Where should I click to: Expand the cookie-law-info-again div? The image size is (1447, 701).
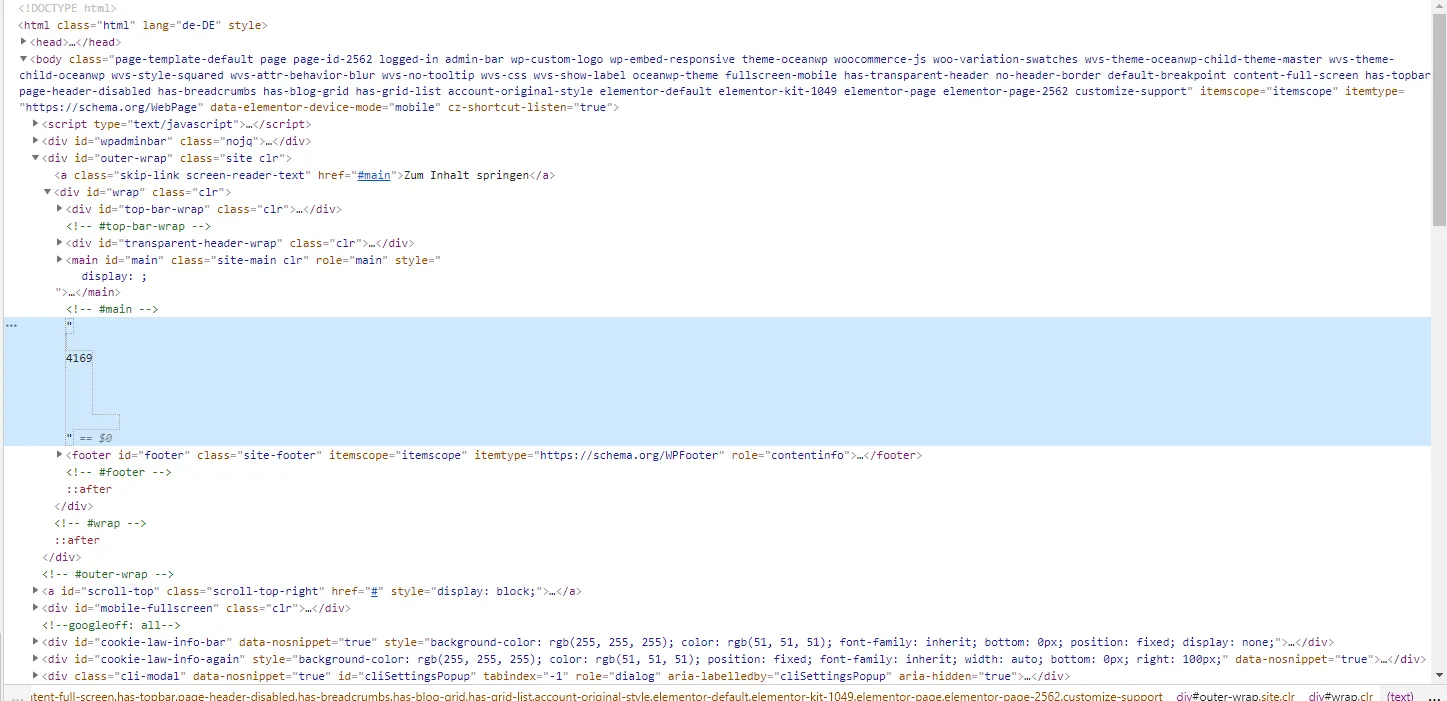(35, 659)
